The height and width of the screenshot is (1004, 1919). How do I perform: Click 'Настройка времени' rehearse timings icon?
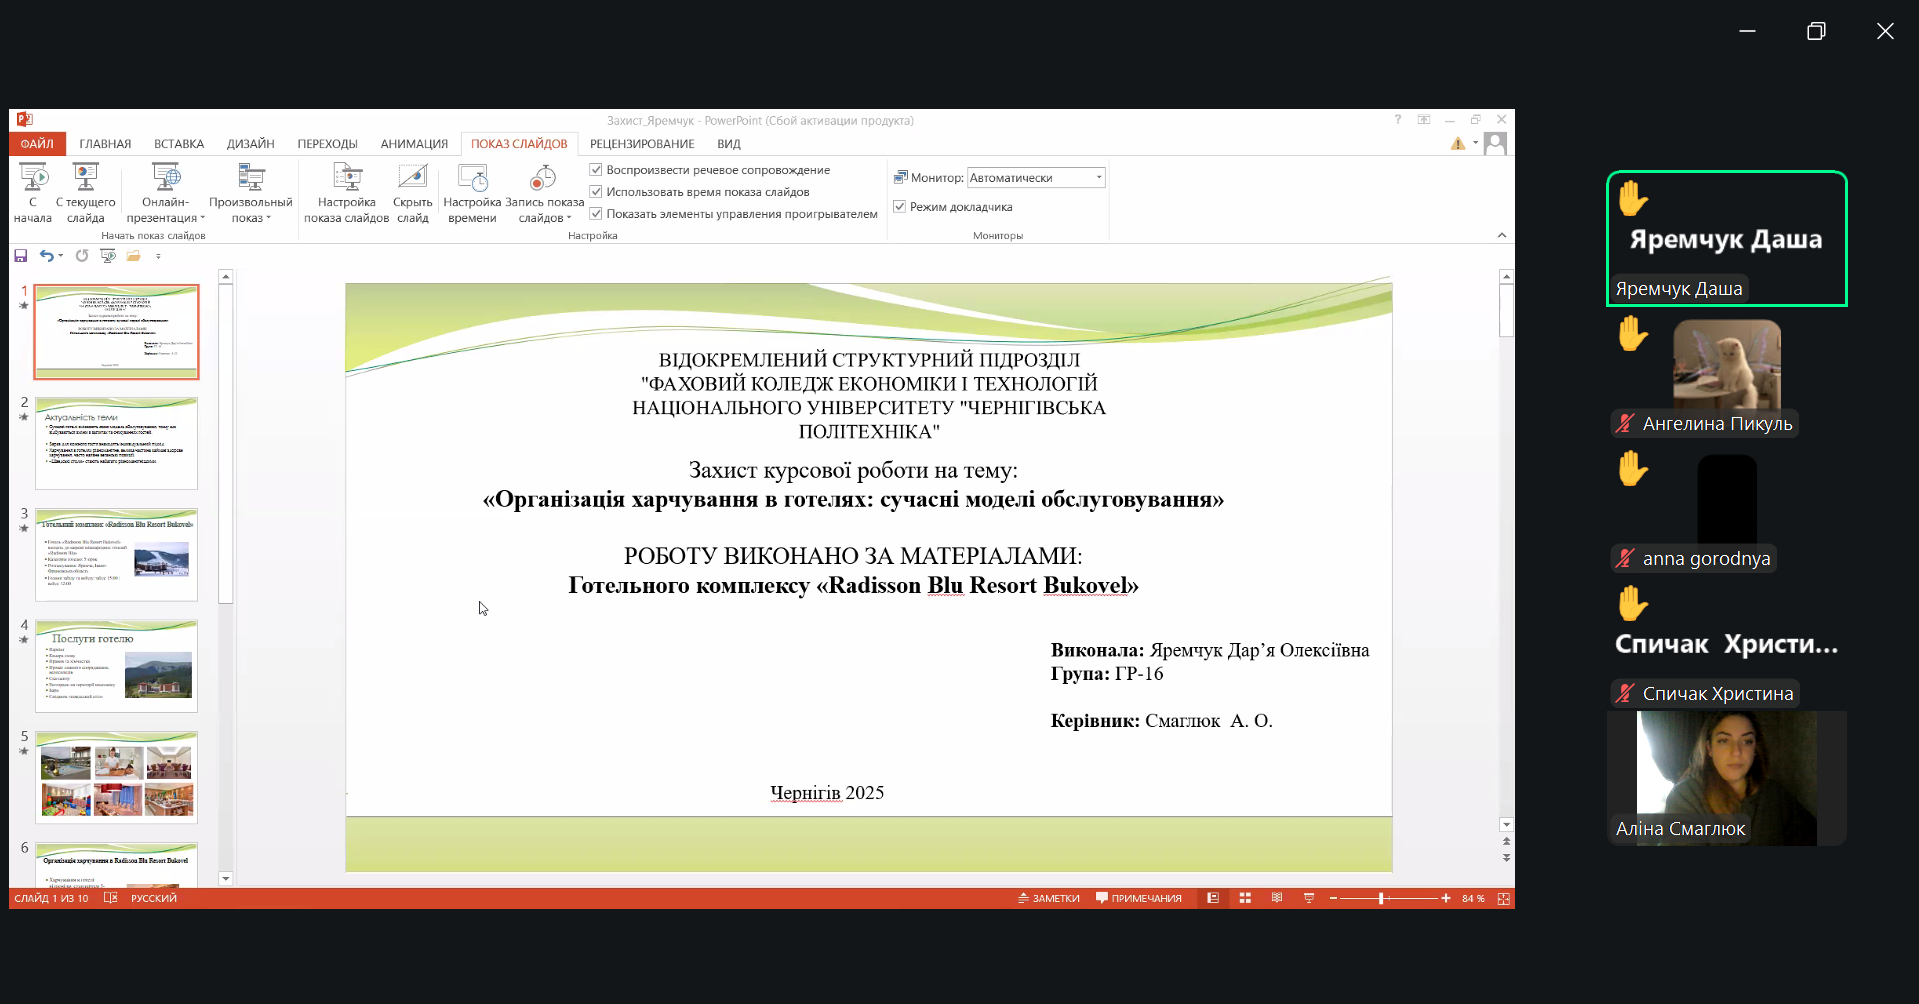point(472,179)
